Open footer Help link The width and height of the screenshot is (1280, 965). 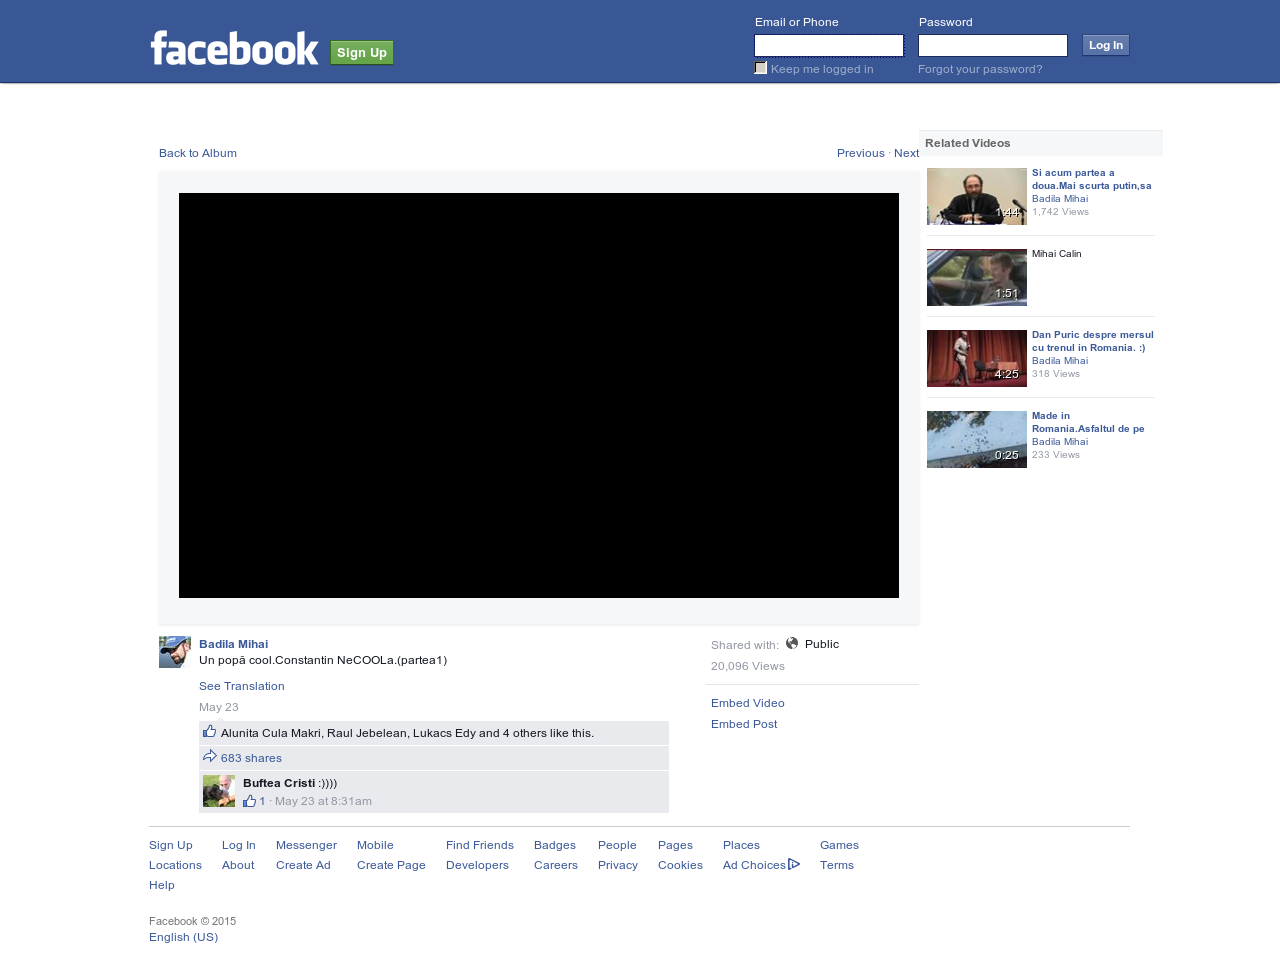pos(162,885)
